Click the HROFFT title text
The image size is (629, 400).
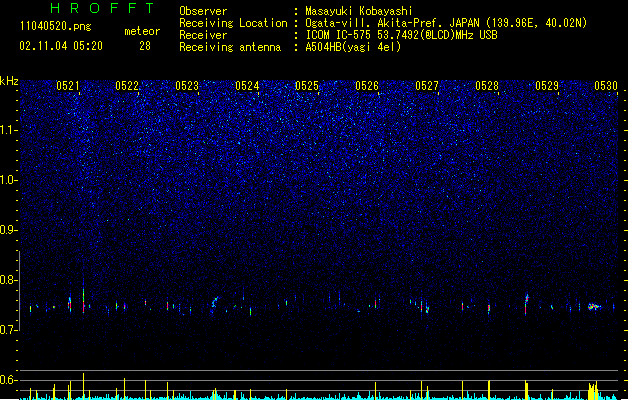click(102, 8)
